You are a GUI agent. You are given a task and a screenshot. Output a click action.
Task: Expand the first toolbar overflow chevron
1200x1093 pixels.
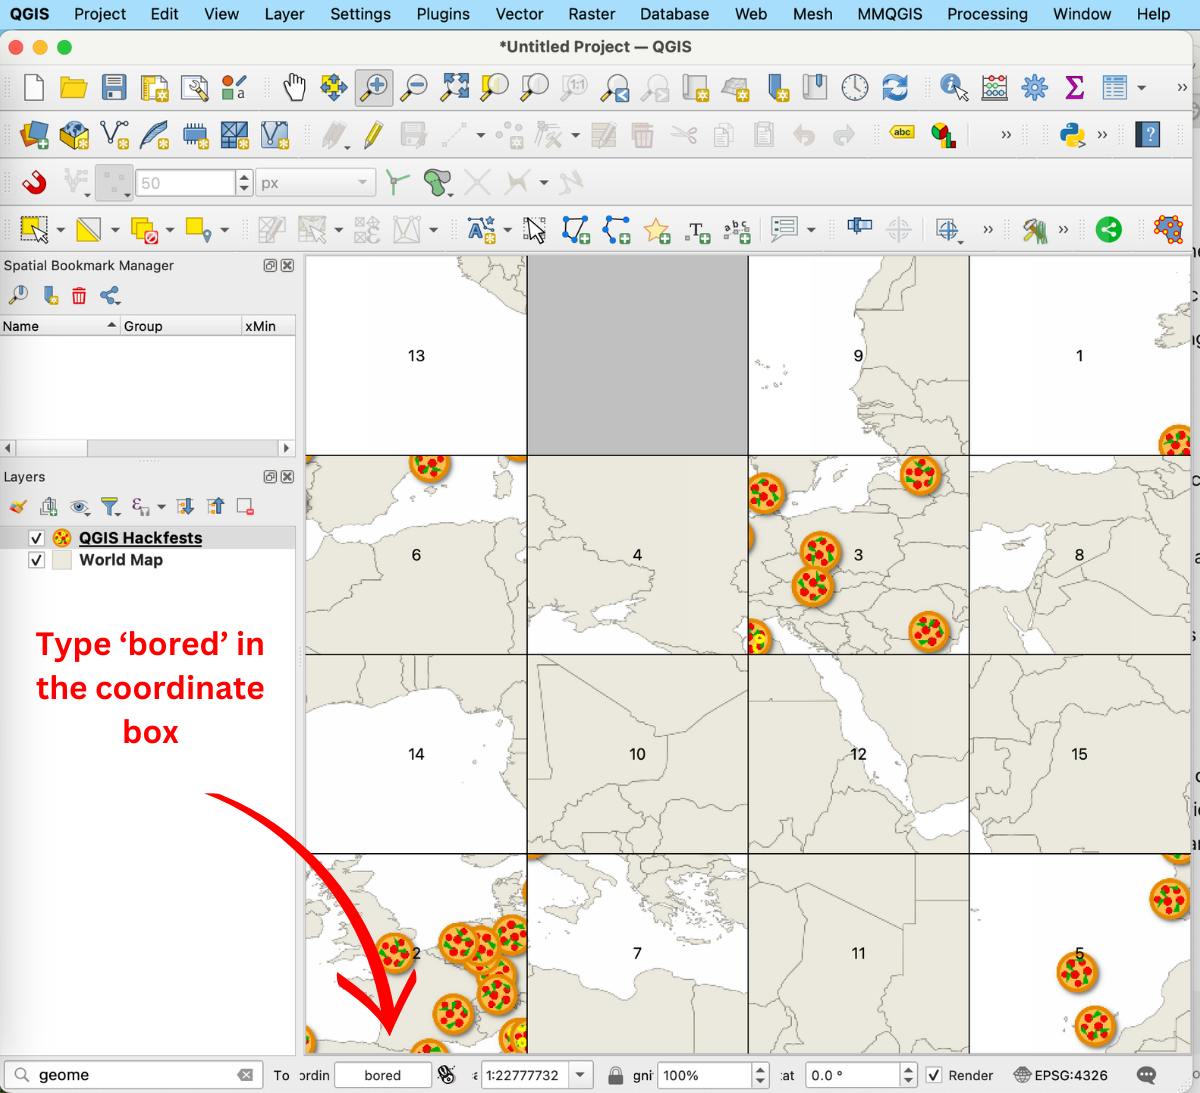point(1182,88)
